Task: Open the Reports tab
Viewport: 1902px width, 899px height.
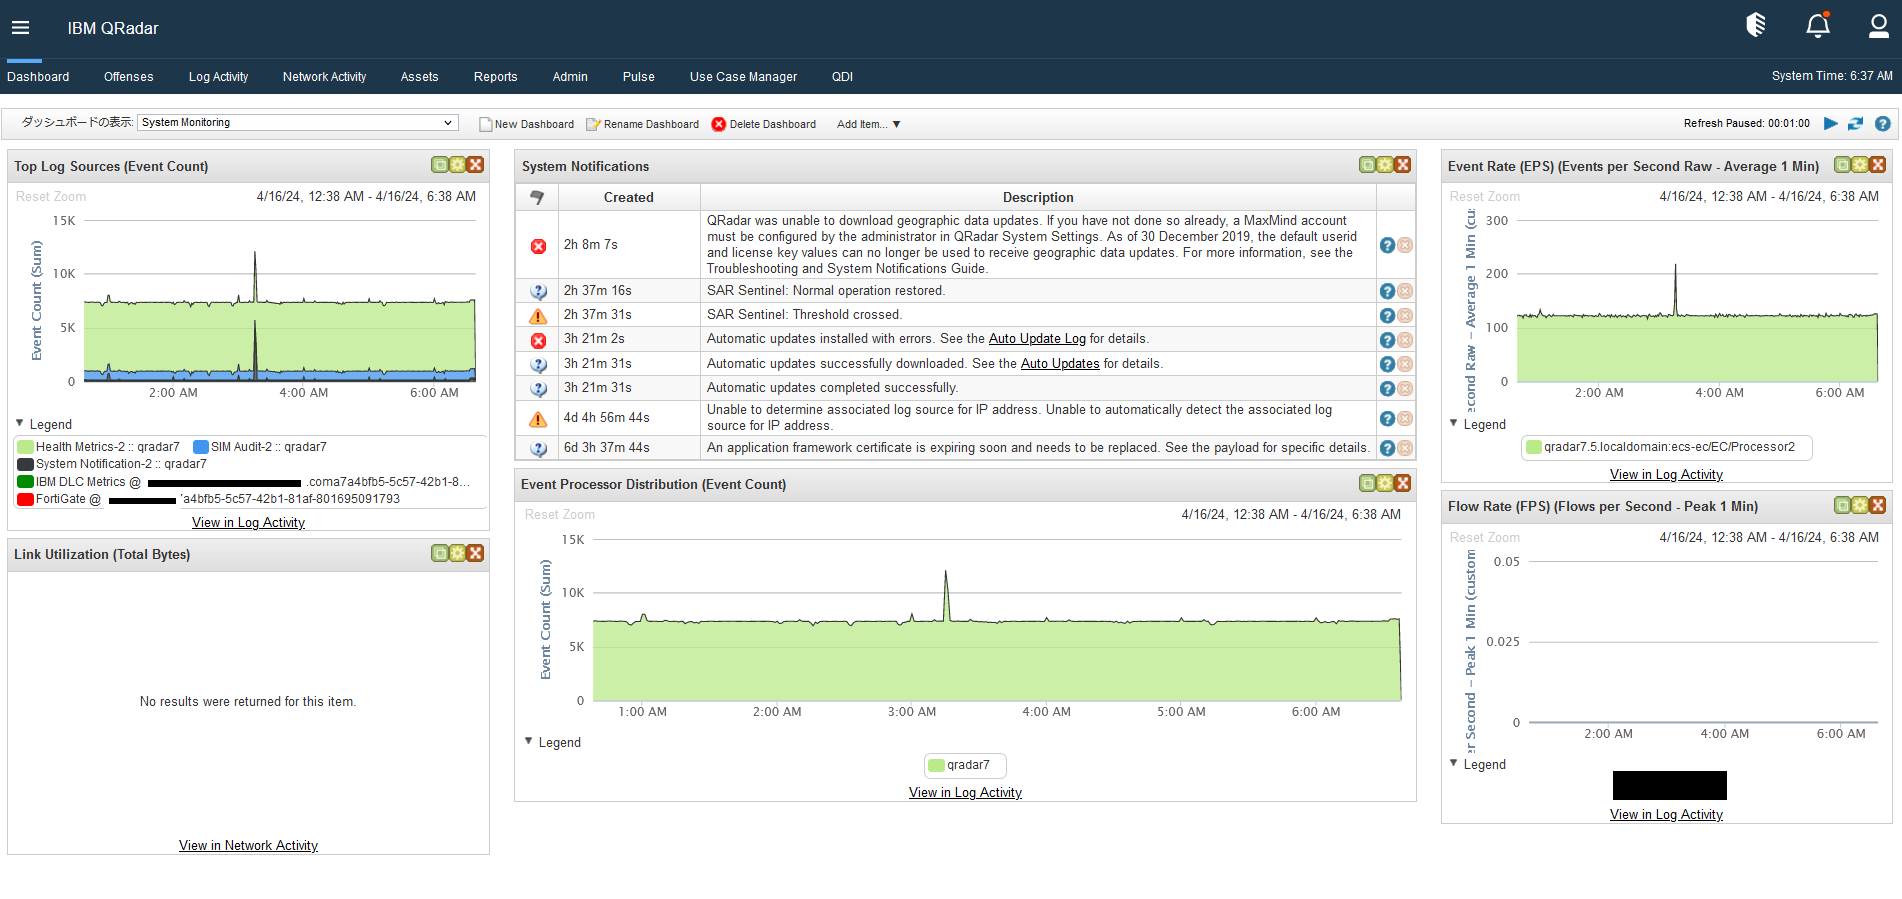Action: click(x=496, y=77)
